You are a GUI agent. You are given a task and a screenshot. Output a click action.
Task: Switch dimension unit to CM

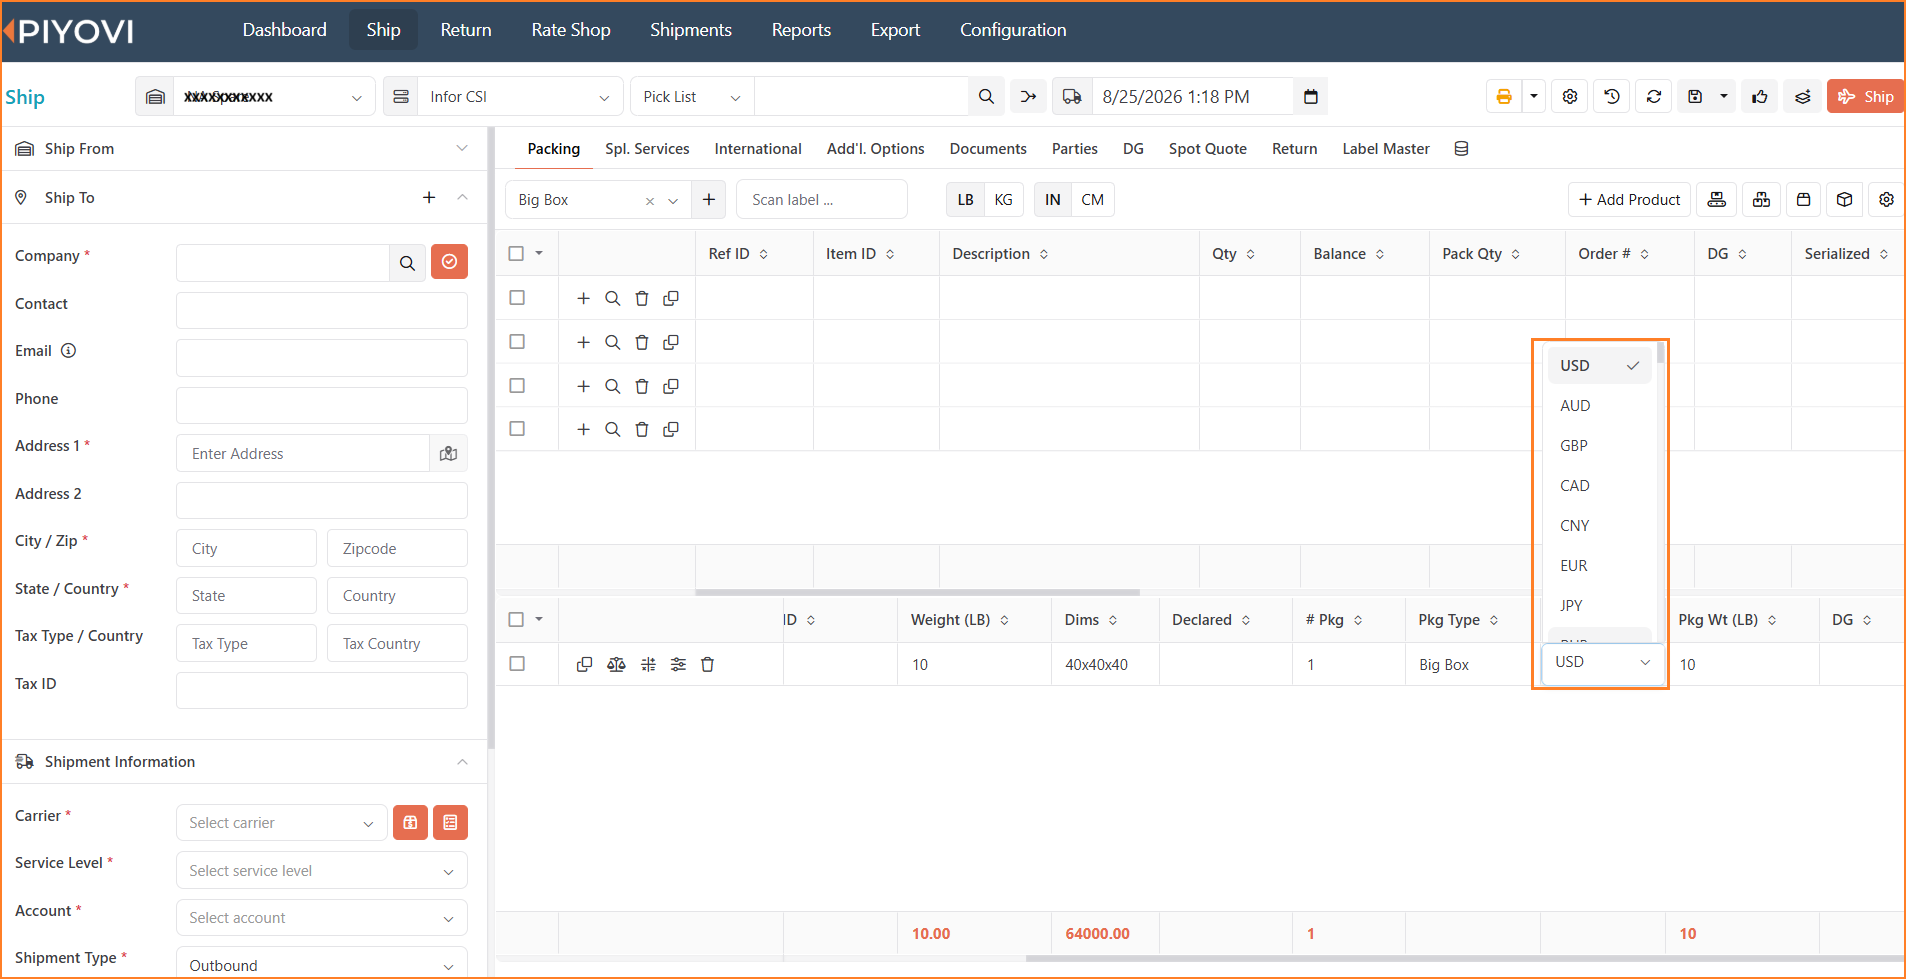(1093, 200)
